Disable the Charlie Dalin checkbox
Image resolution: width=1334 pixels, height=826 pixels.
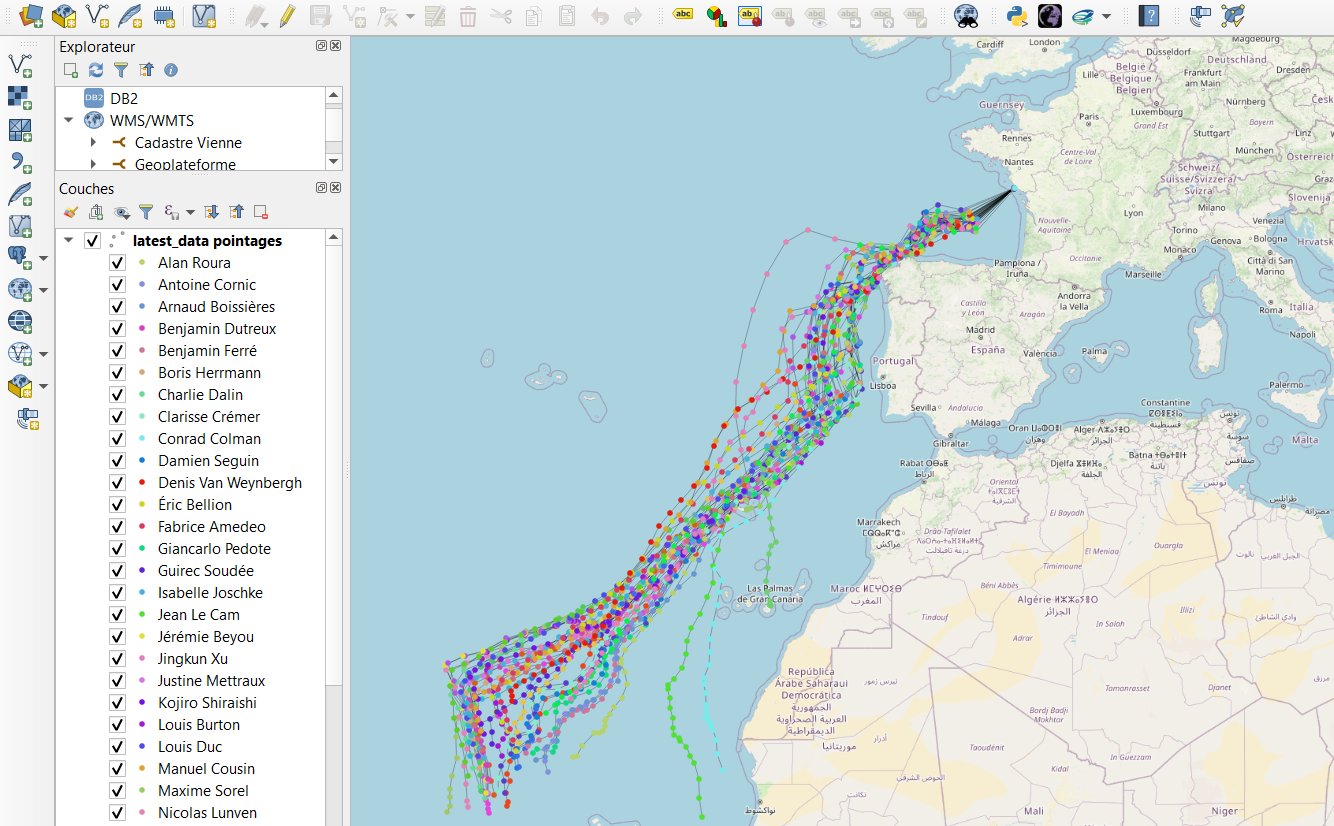pyautogui.click(x=117, y=395)
